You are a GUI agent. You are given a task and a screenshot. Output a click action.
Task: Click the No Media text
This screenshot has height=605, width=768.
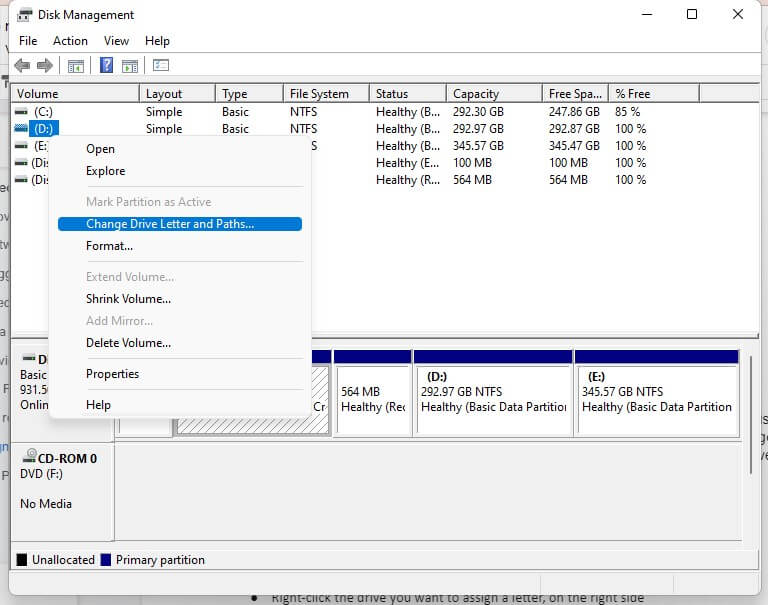coord(46,504)
